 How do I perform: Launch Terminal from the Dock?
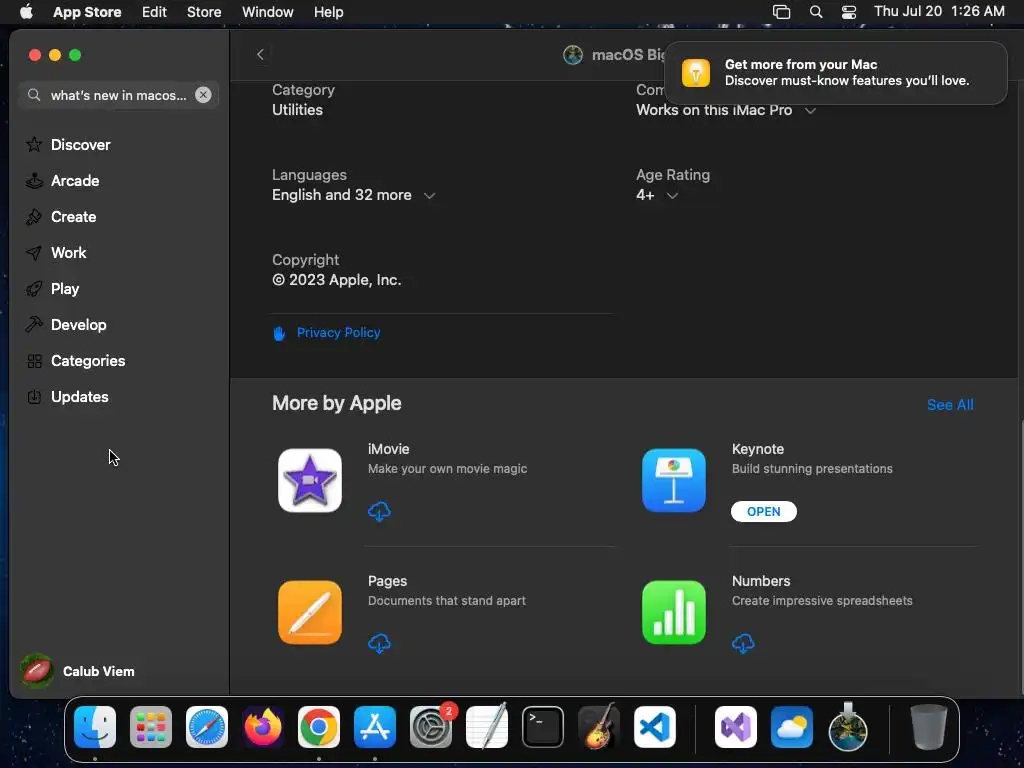543,727
